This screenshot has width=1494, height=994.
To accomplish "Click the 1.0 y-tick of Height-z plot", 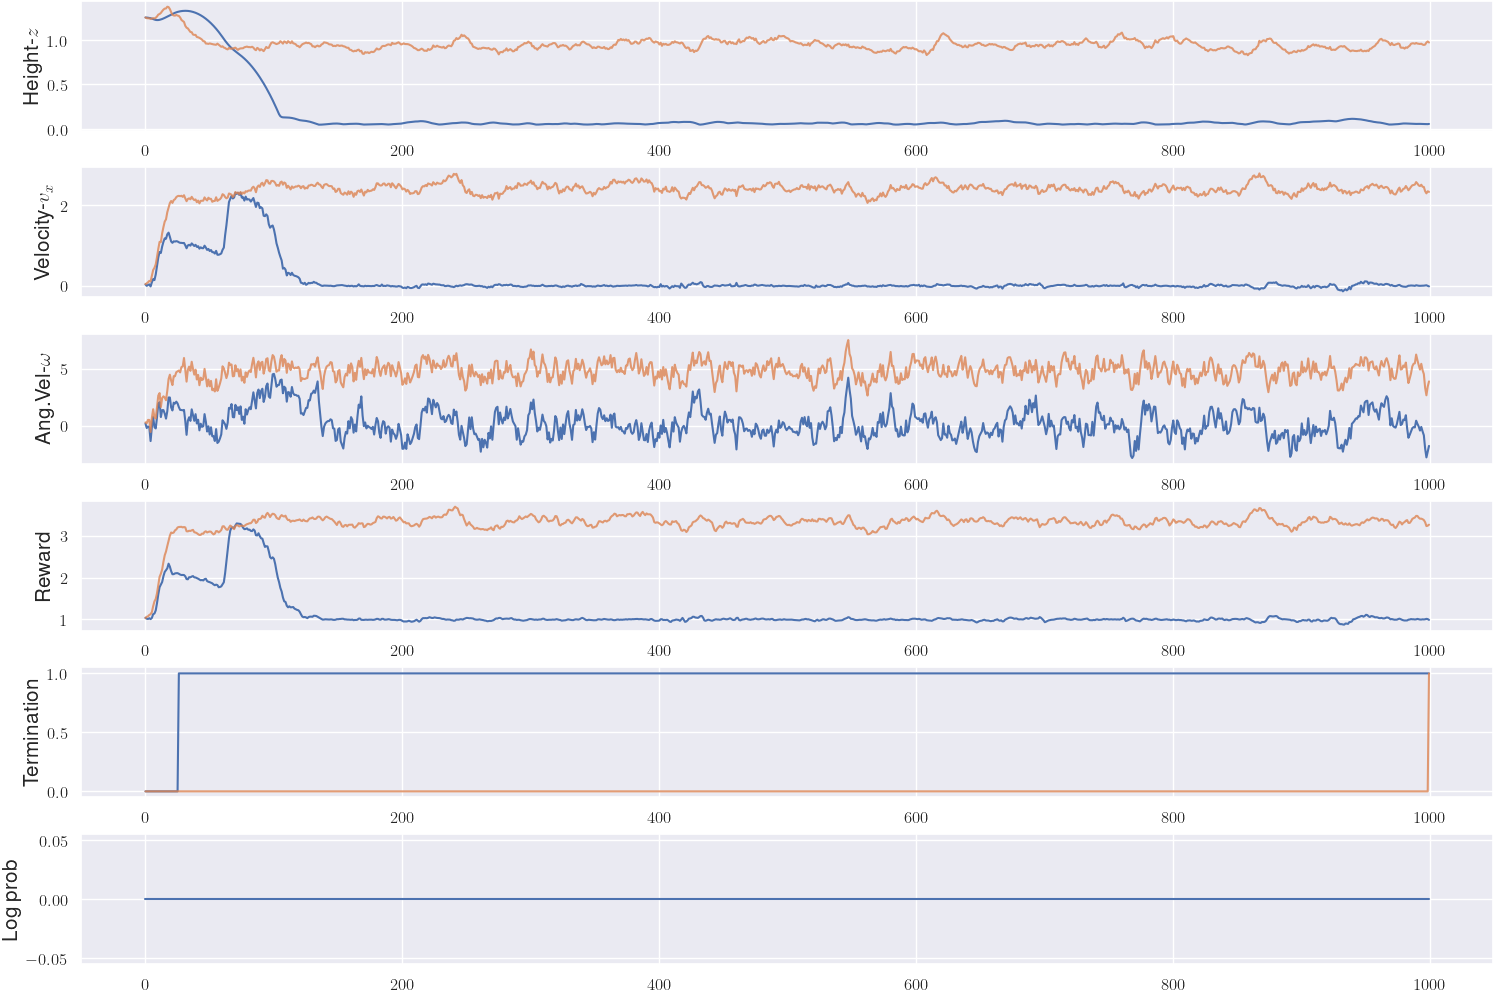I will (x=57, y=41).
